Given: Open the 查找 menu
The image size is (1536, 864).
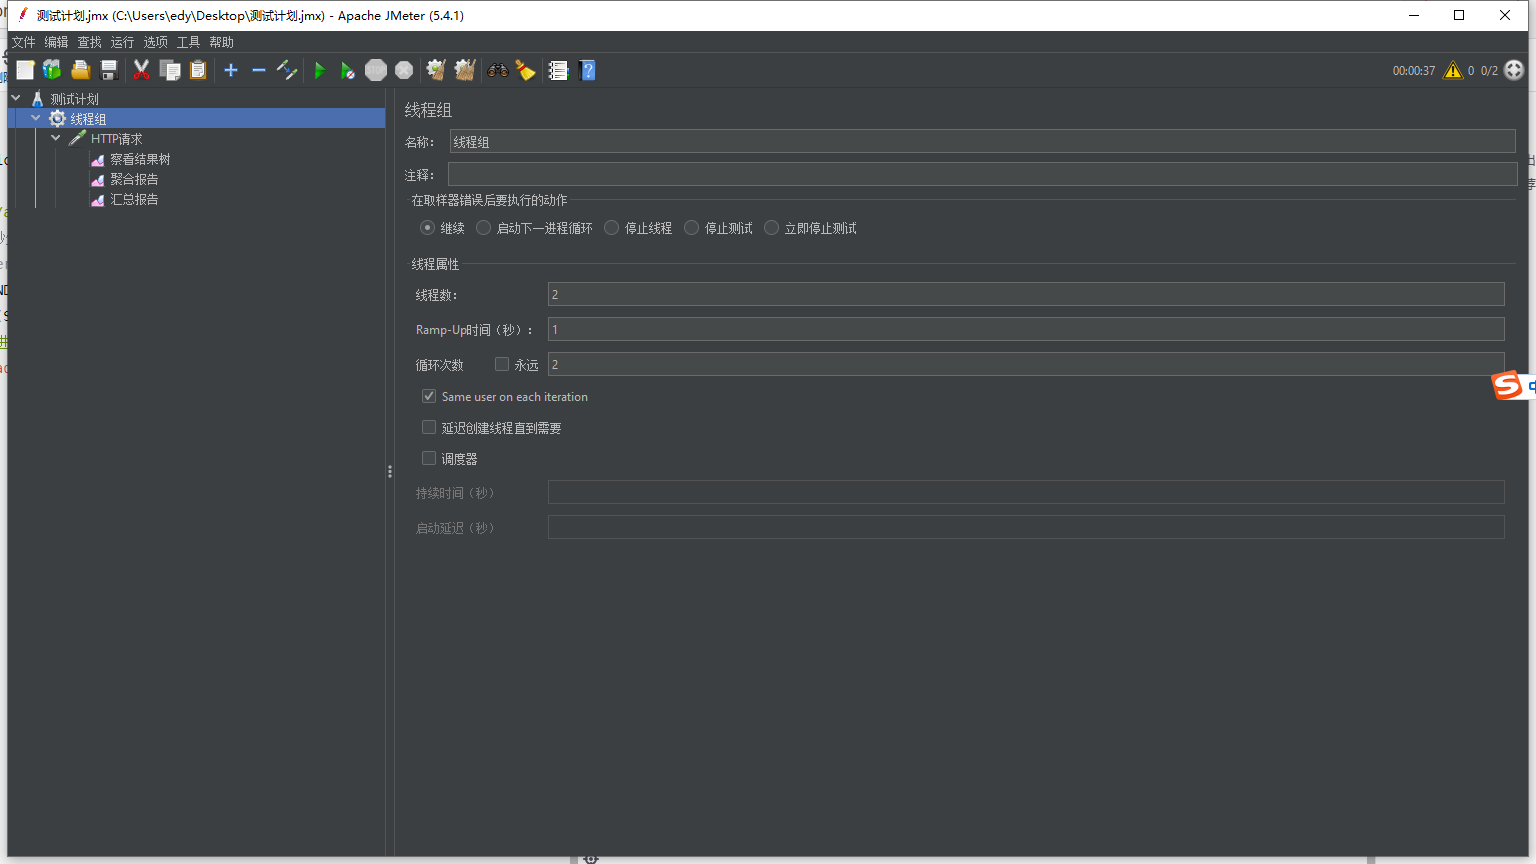Looking at the screenshot, I should 89,42.
